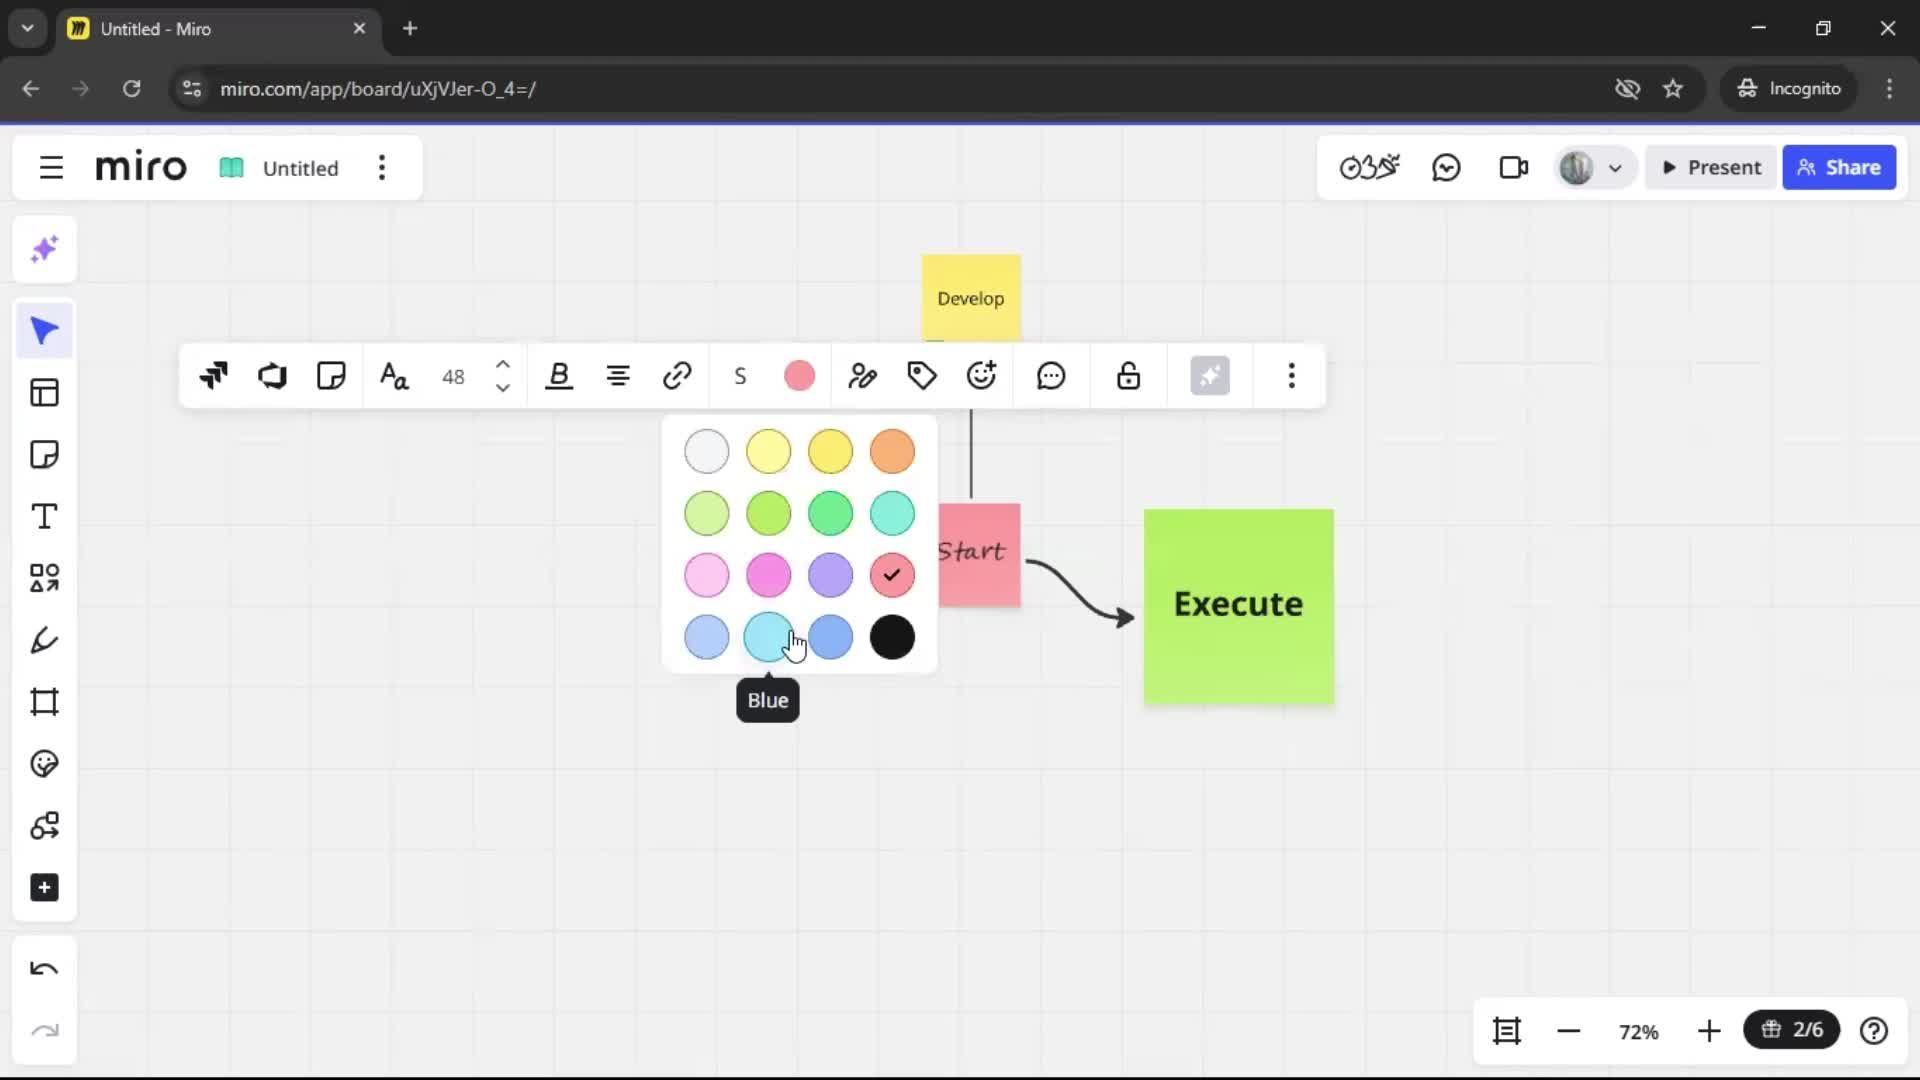Start a video call
Image resolution: width=1920 pixels, height=1080 pixels.
coord(1514,168)
